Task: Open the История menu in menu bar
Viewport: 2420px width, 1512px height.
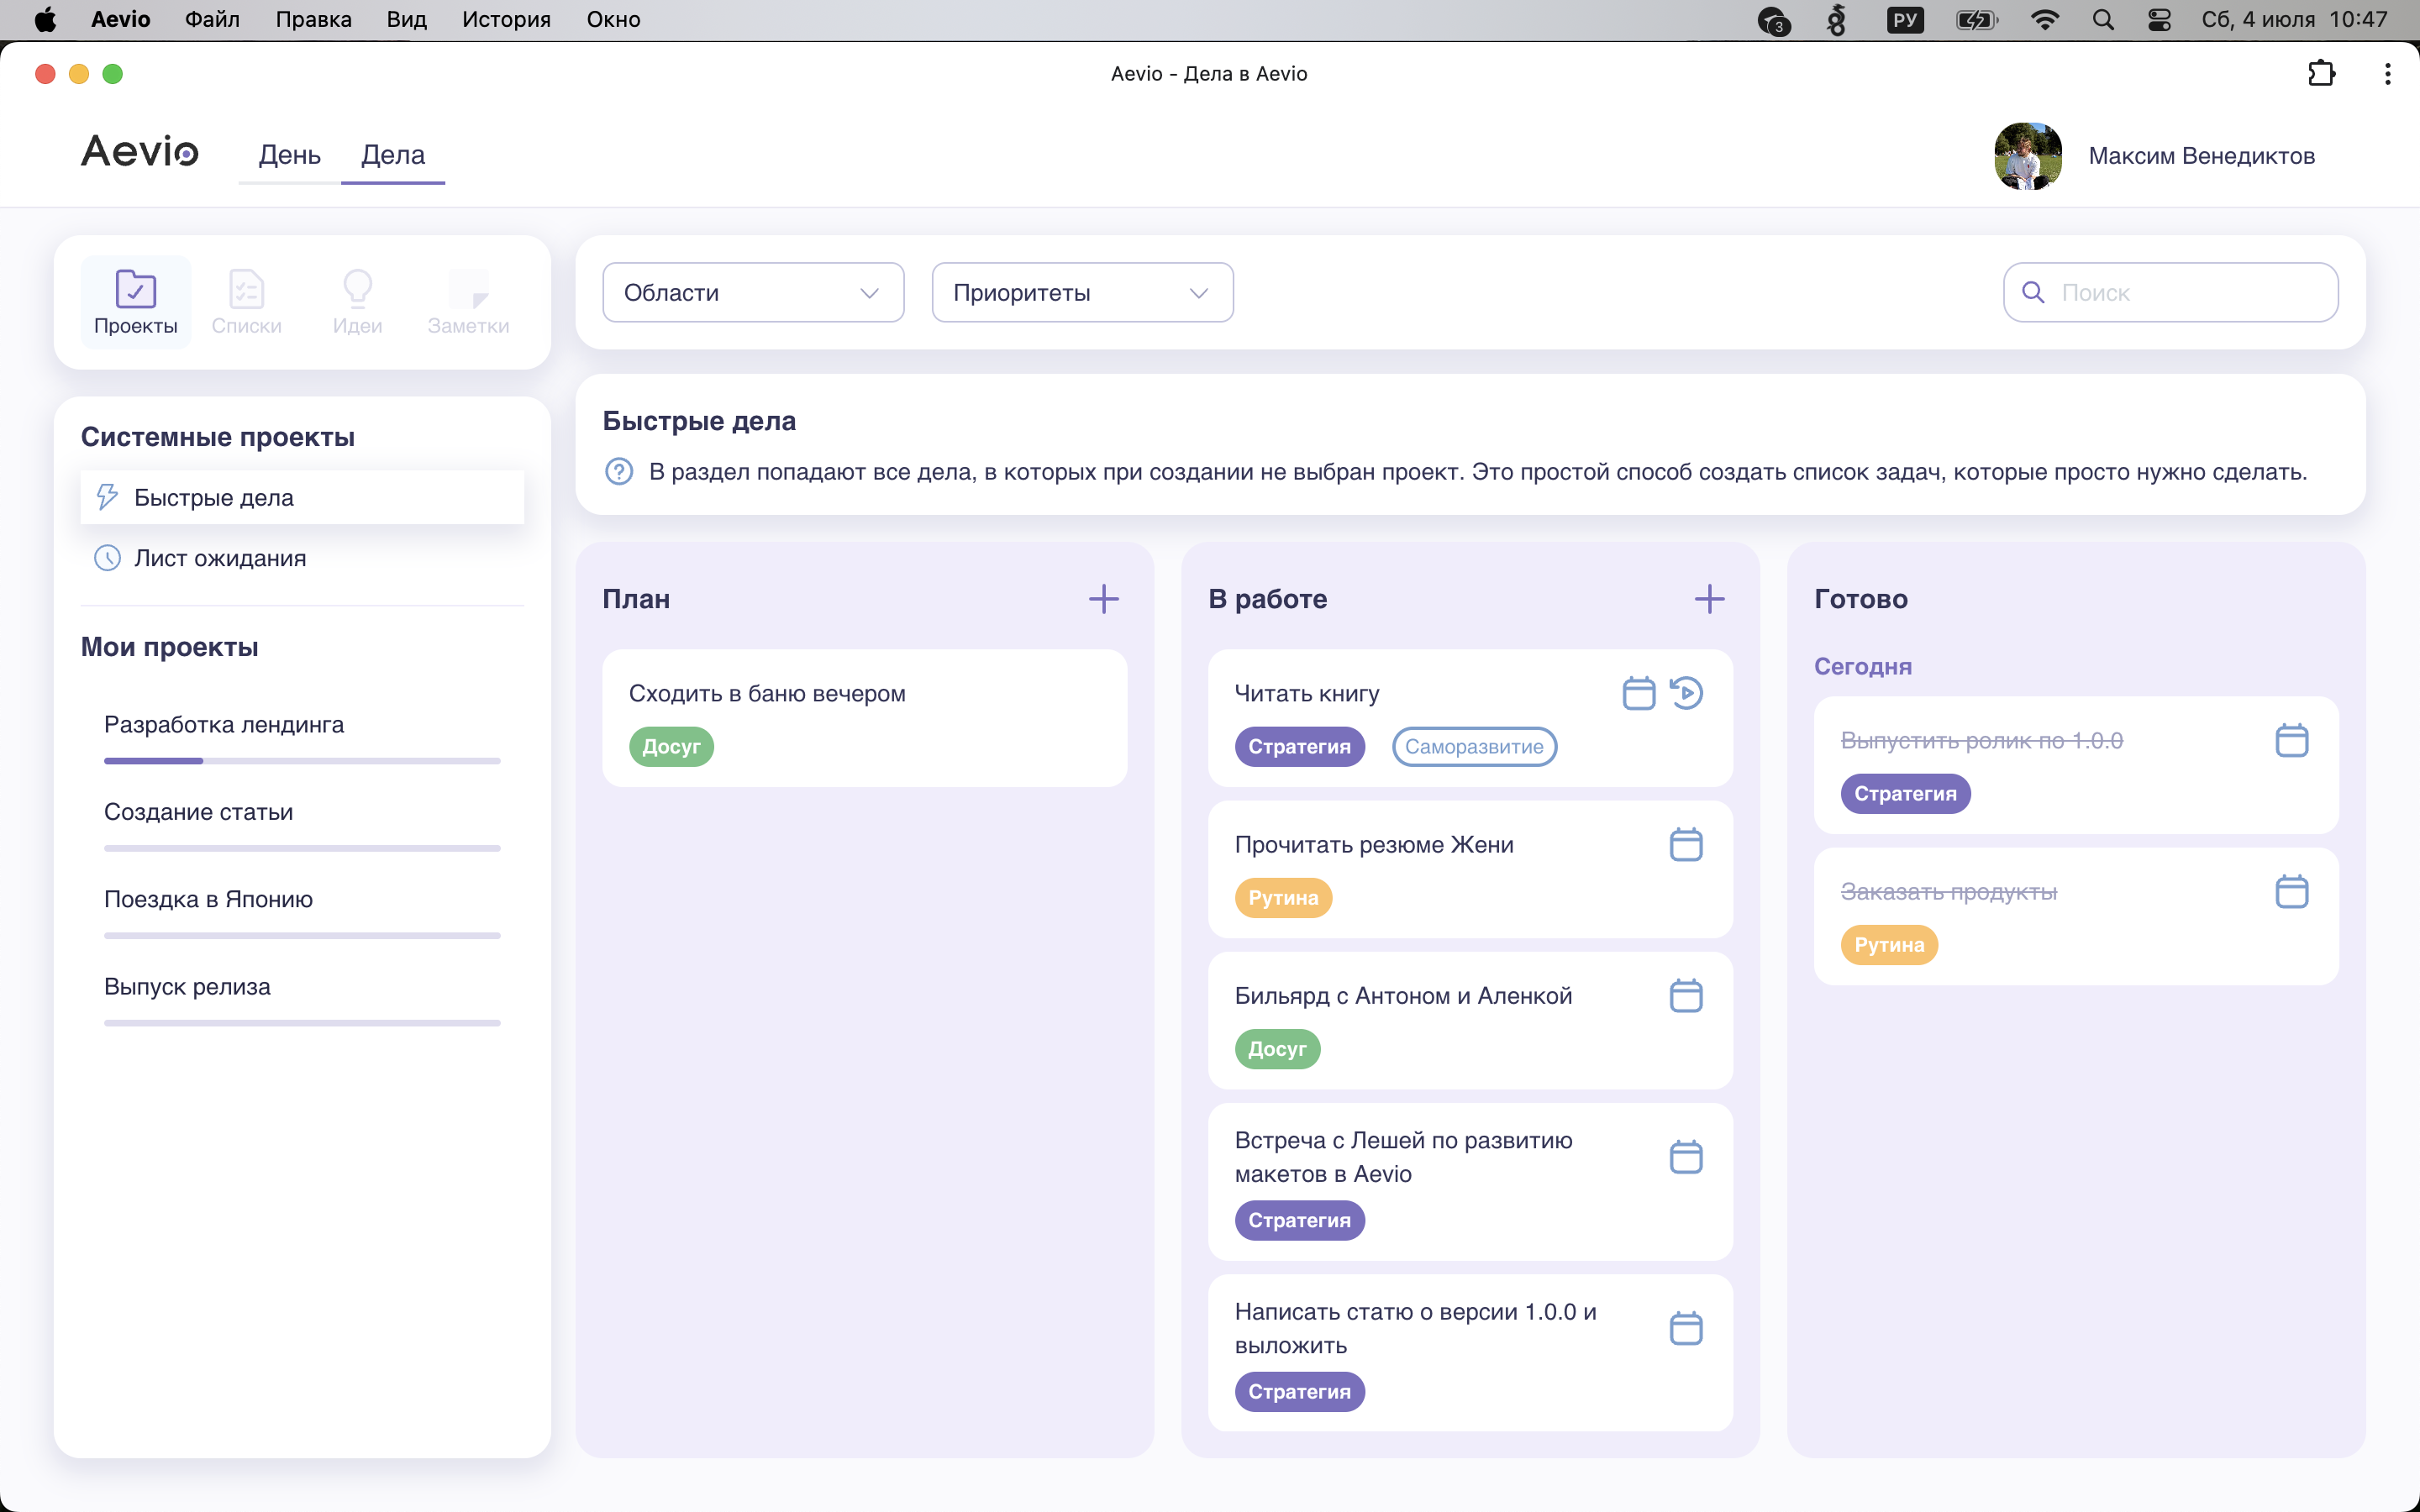Action: click(506, 19)
